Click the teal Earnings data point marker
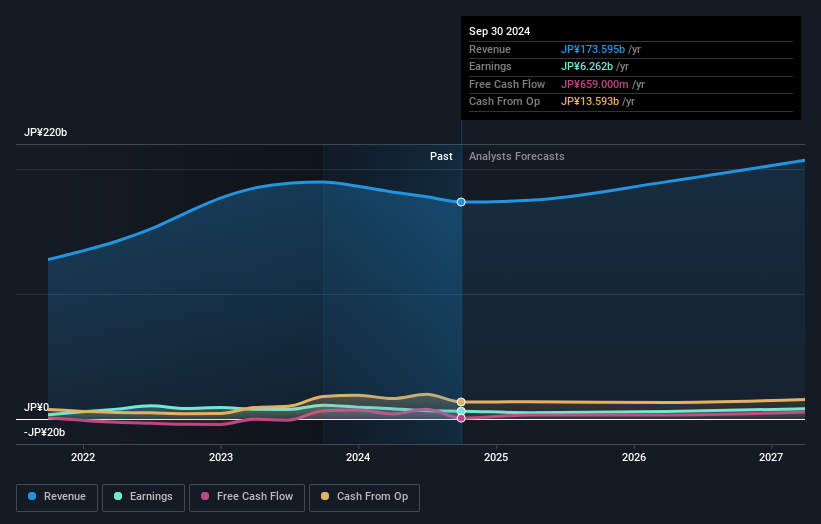The image size is (821, 524). point(461,411)
